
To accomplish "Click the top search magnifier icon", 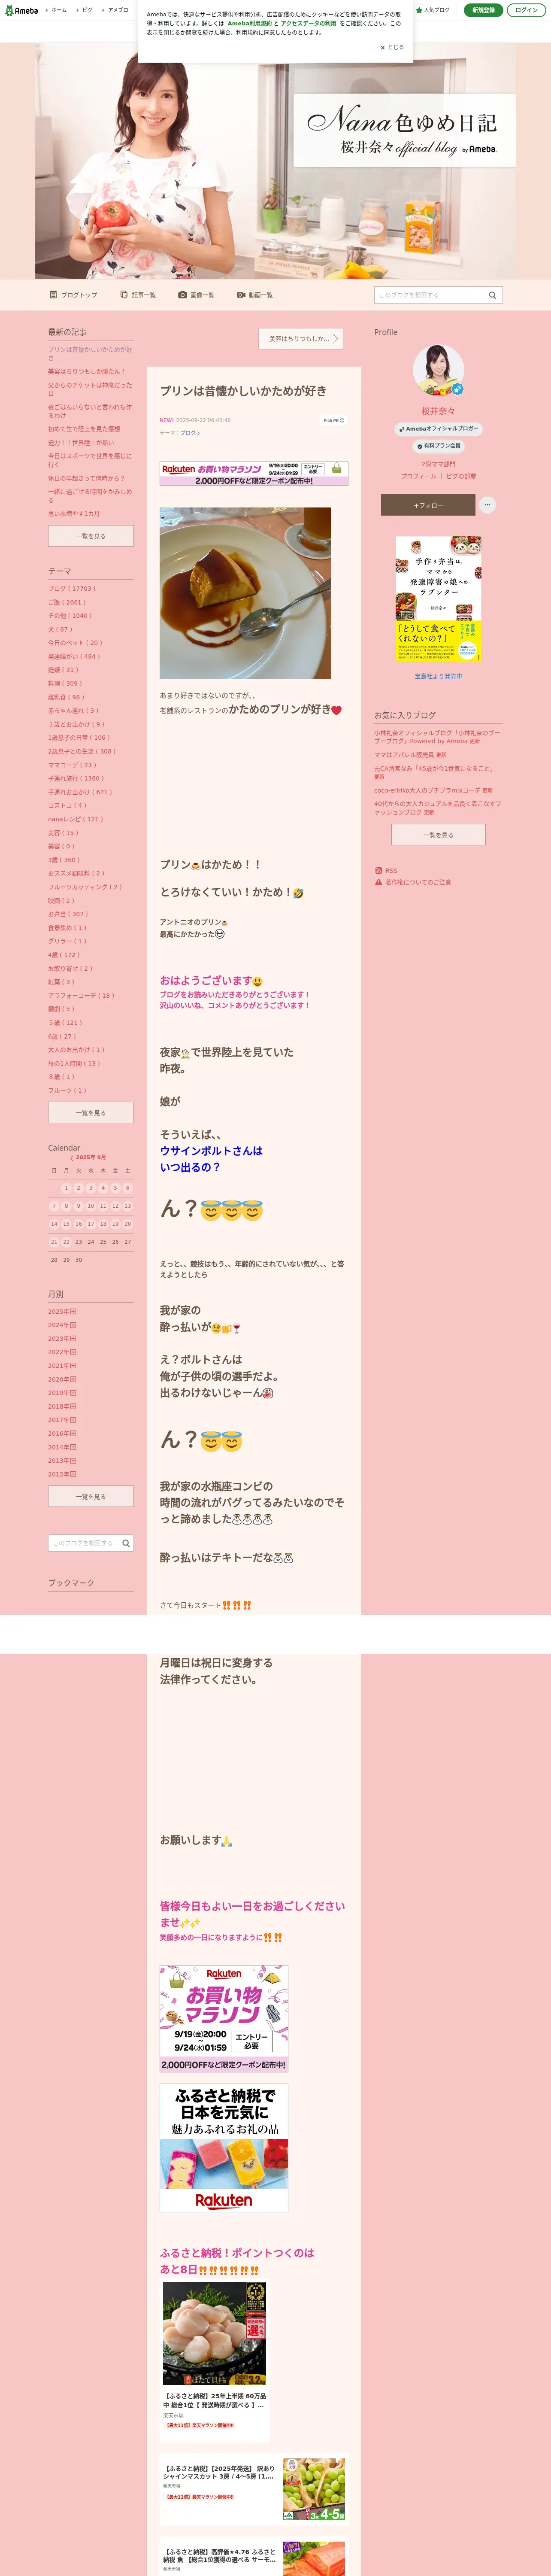I will 492,295.
